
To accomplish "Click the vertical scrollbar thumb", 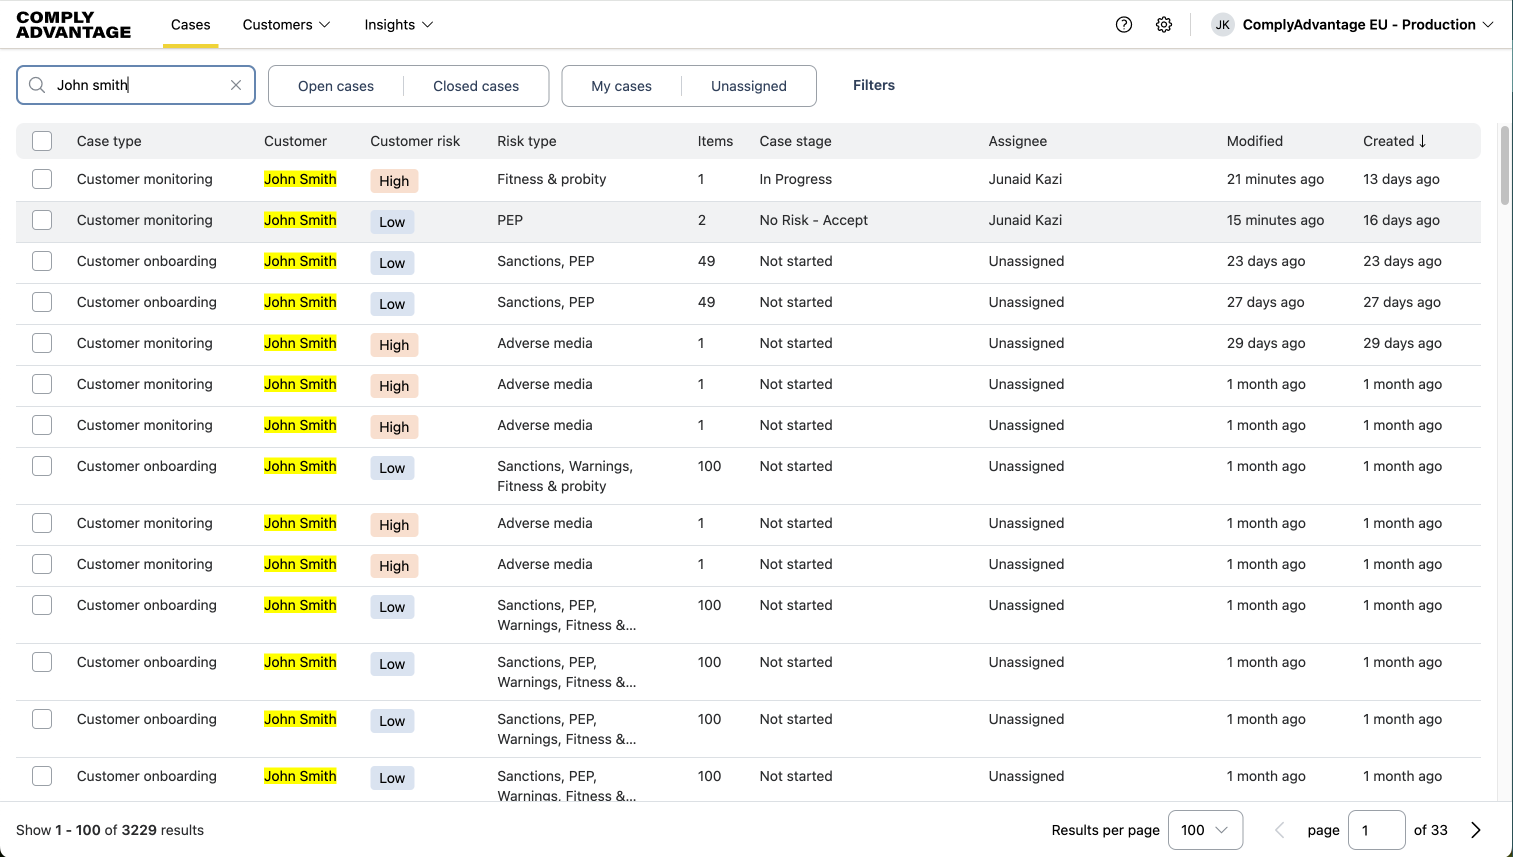I will pyautogui.click(x=1504, y=165).
